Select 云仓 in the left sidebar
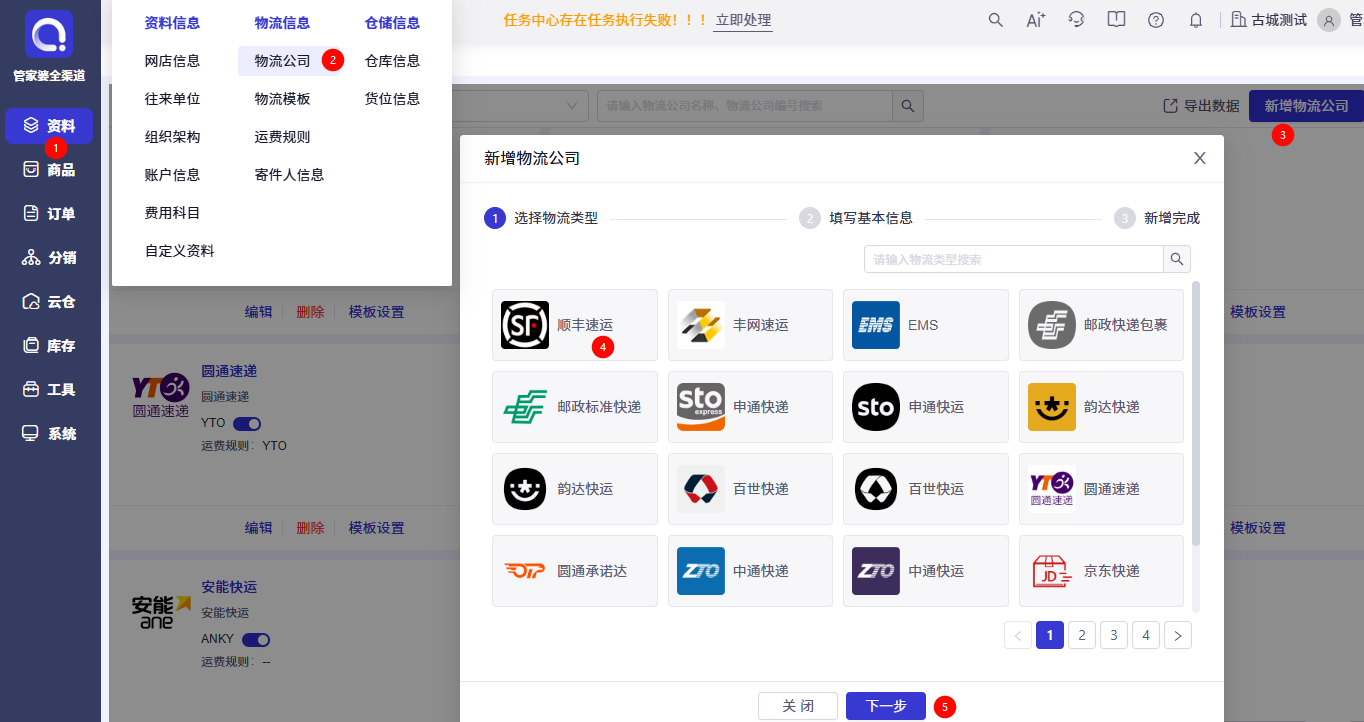Viewport: 1364px width, 722px height. (x=49, y=302)
